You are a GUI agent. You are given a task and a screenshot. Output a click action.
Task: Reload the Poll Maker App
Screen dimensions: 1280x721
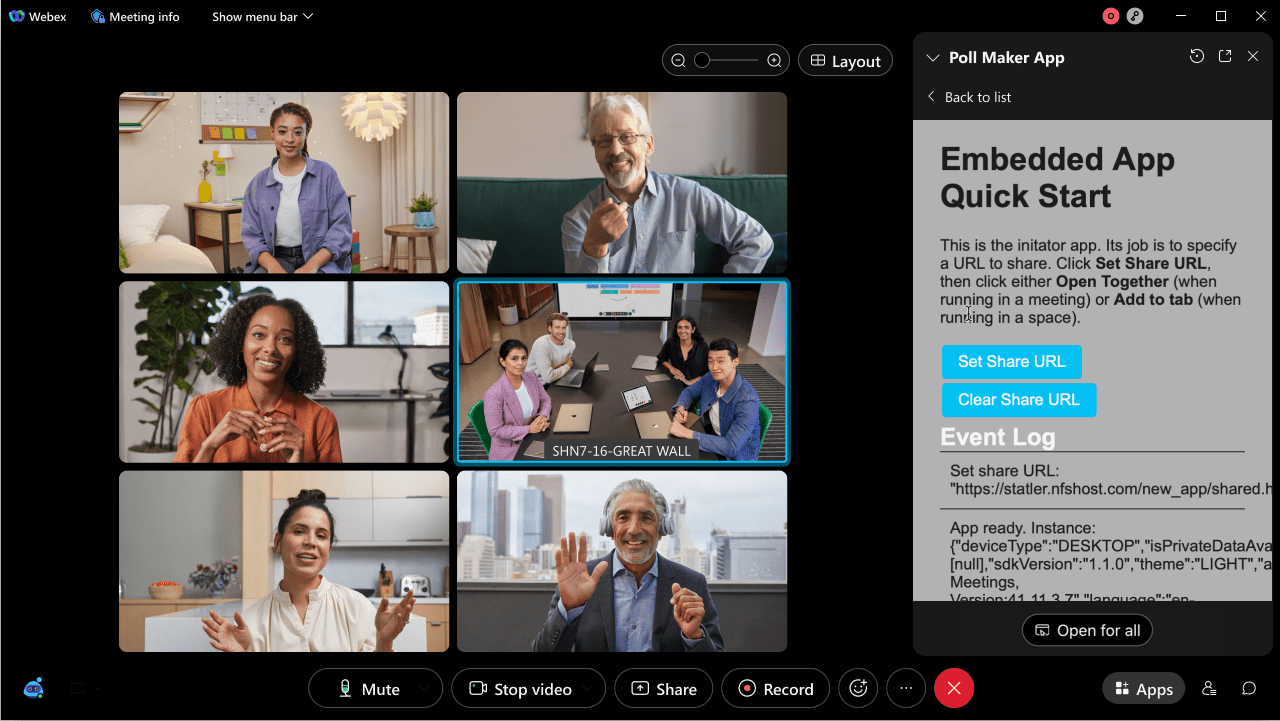point(1197,56)
